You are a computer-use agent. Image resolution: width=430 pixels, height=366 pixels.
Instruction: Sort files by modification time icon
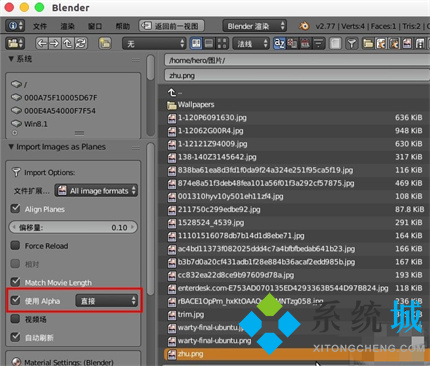pyautogui.click(x=305, y=43)
